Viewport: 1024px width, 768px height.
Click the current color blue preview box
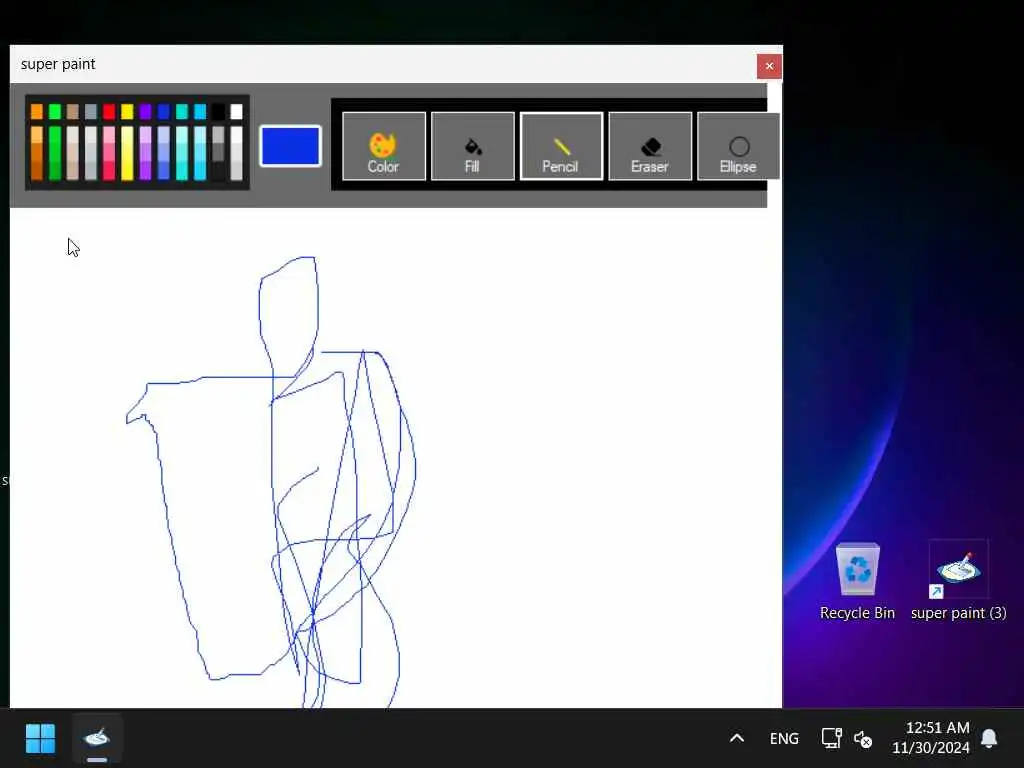coord(291,146)
